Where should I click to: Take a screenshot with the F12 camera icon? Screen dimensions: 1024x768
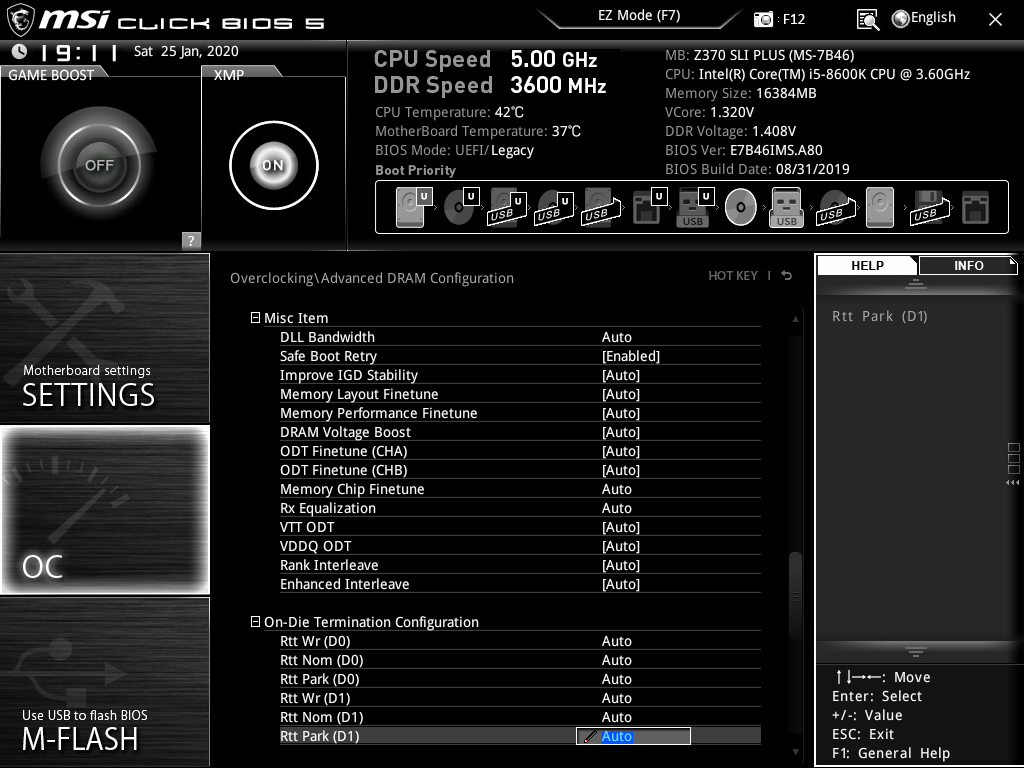point(763,20)
